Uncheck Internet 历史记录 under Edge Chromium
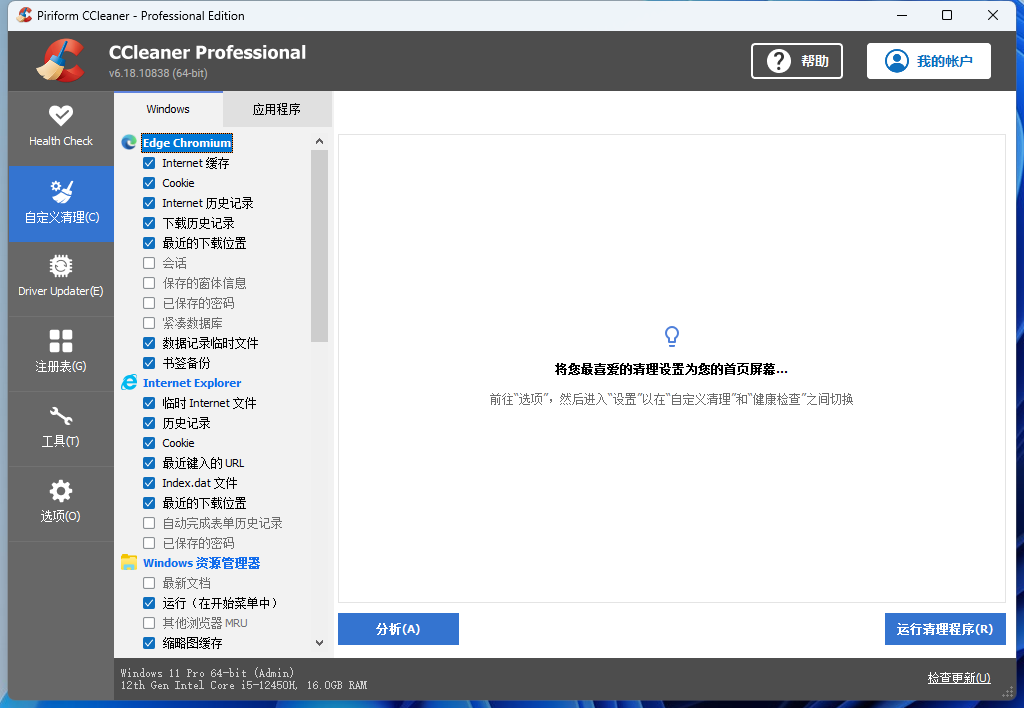The width and height of the screenshot is (1024, 708). tap(149, 202)
